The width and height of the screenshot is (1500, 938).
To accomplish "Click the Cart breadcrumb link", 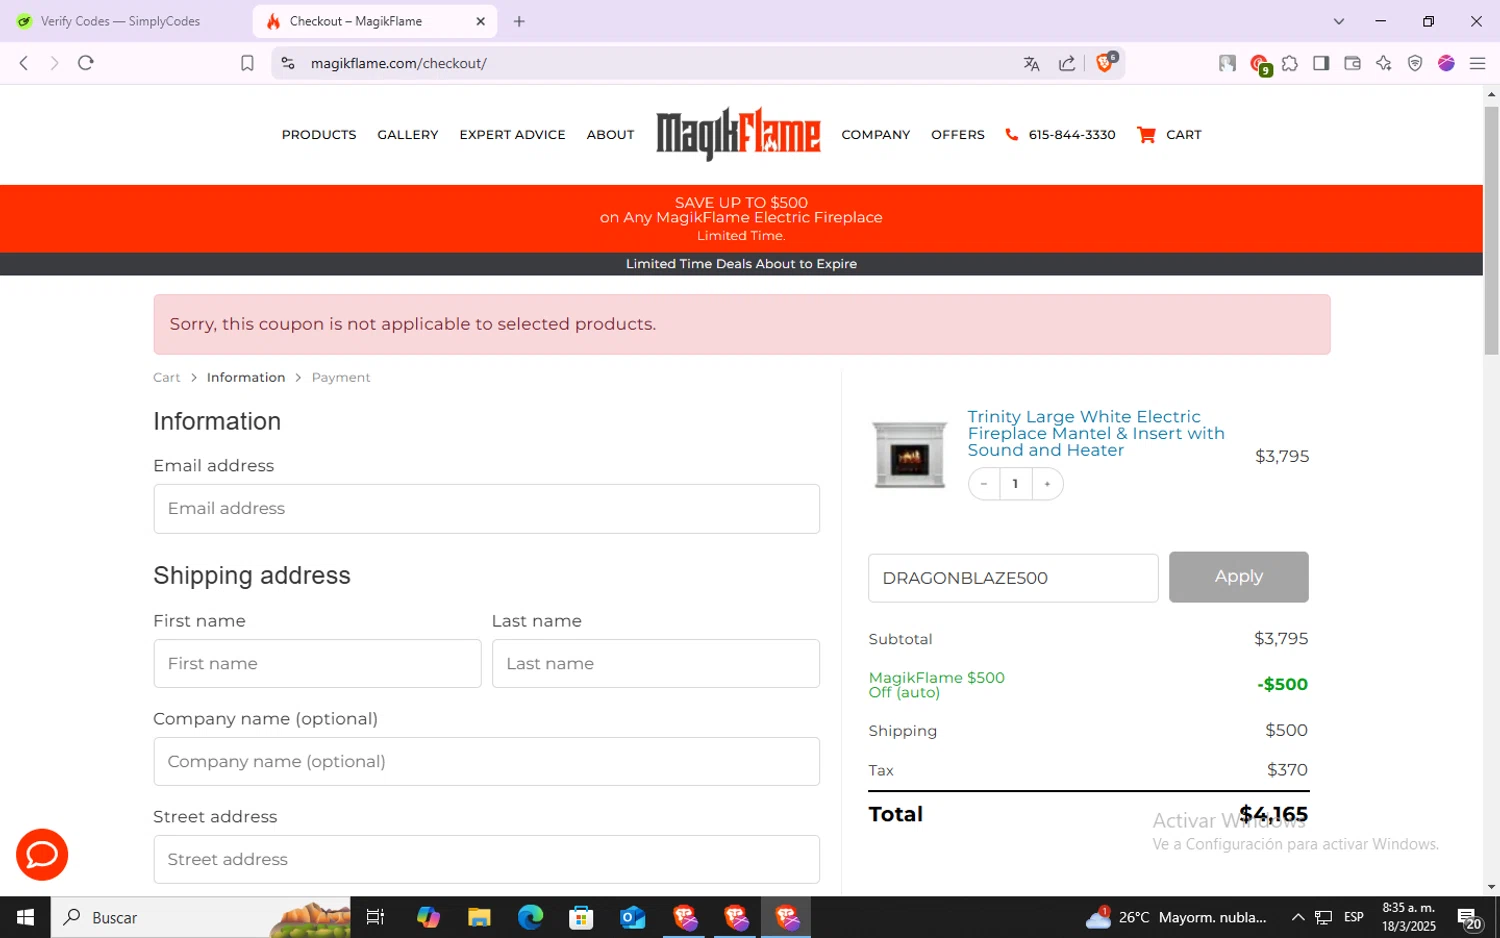I will [x=167, y=377].
